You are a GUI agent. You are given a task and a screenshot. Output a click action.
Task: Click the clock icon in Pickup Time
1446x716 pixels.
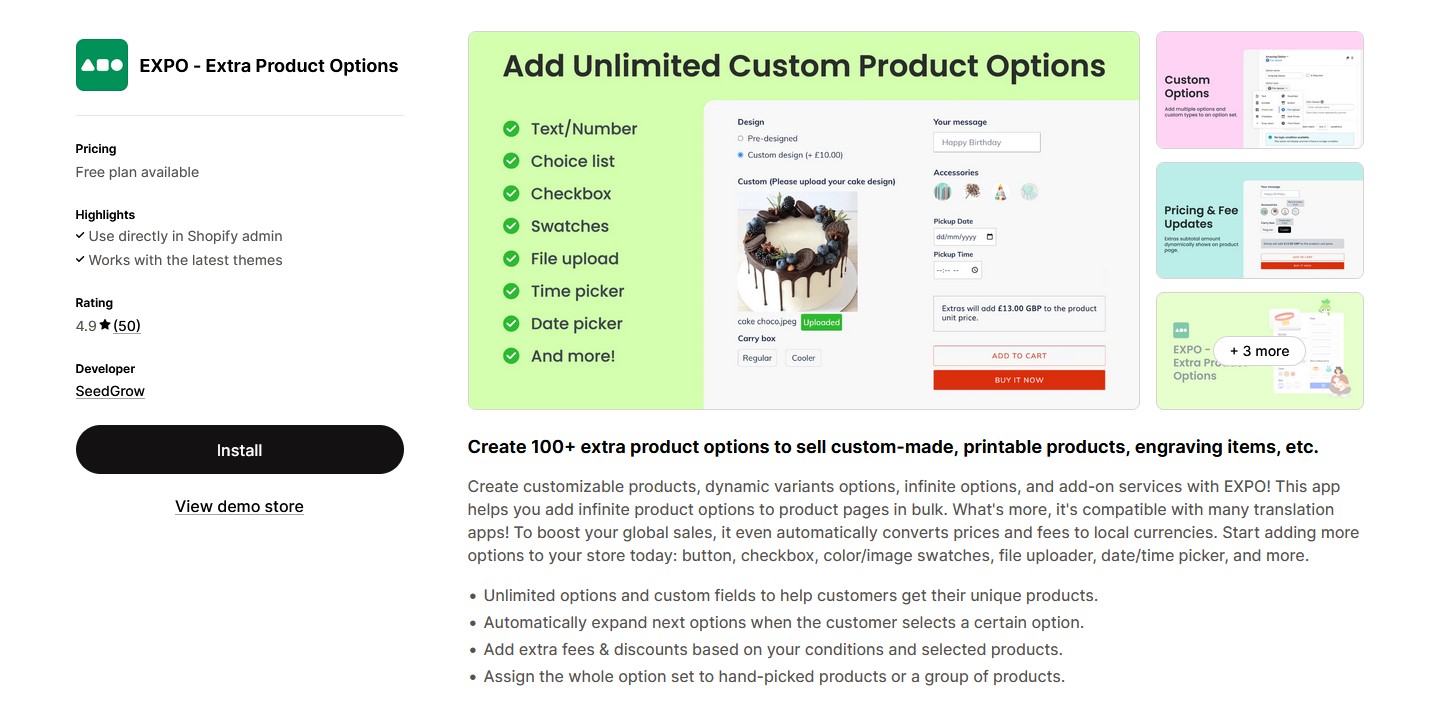click(975, 270)
